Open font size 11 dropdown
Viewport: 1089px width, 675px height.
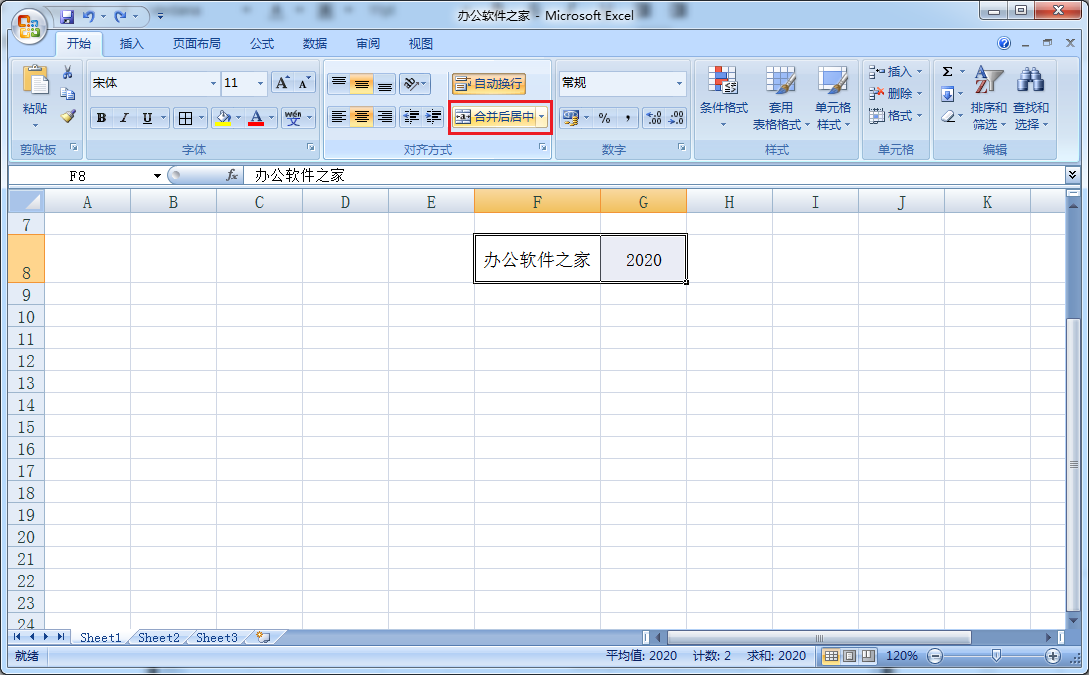click(260, 83)
